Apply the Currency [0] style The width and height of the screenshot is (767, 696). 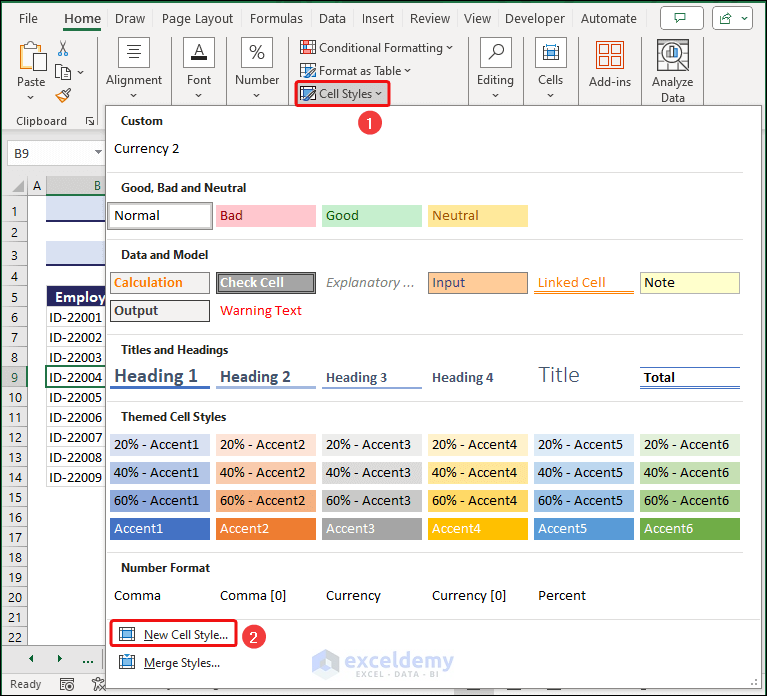pyautogui.click(x=469, y=596)
